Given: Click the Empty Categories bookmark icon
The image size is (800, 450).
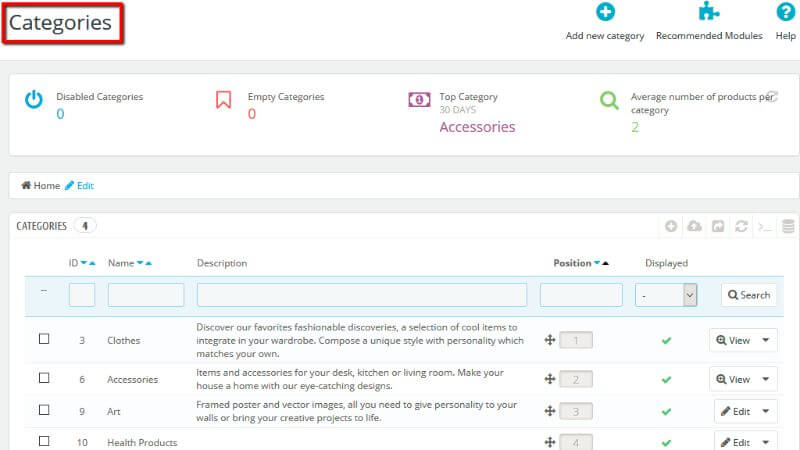Looking at the screenshot, I should (223, 99).
